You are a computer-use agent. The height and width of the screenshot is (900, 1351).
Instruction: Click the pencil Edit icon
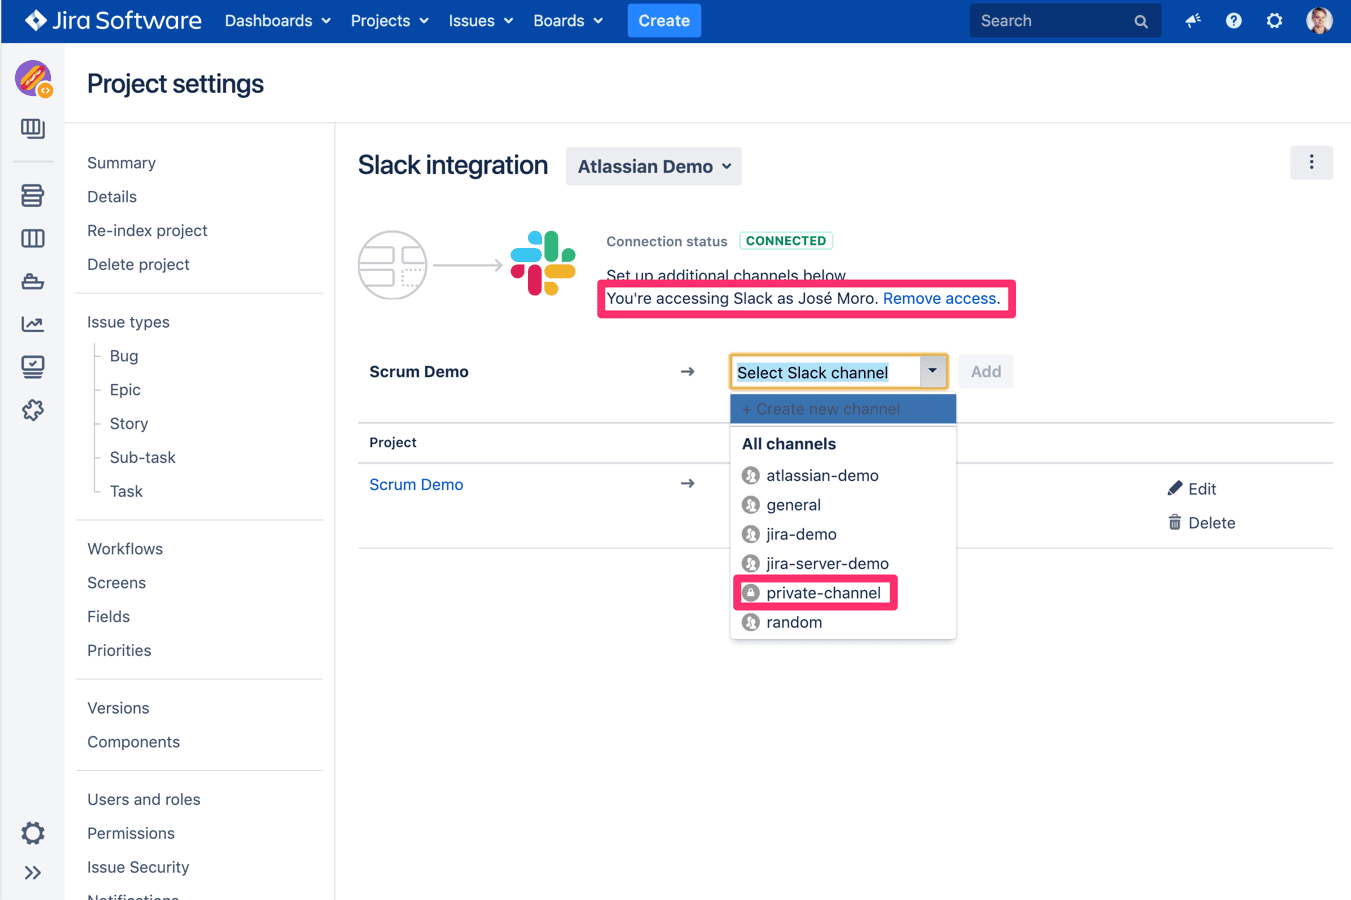(1175, 488)
